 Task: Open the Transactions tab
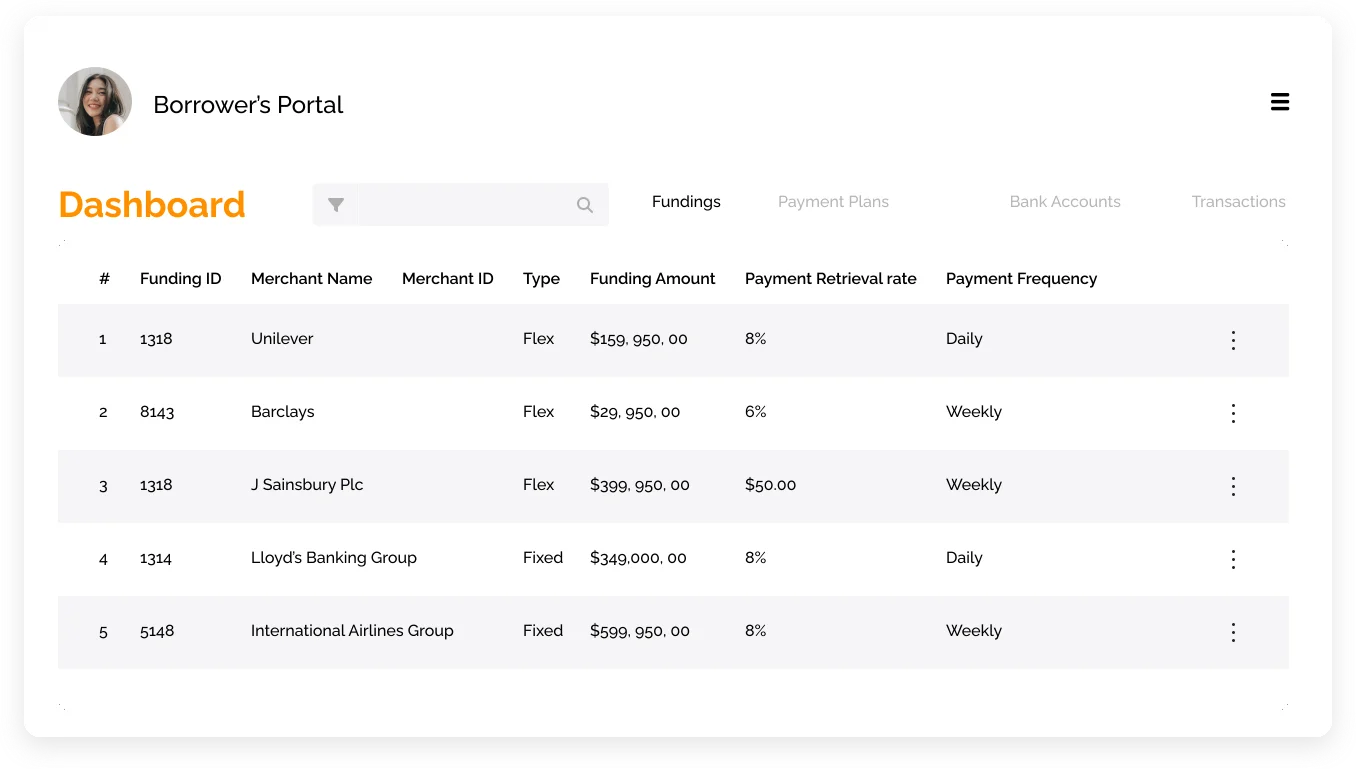coord(1238,202)
